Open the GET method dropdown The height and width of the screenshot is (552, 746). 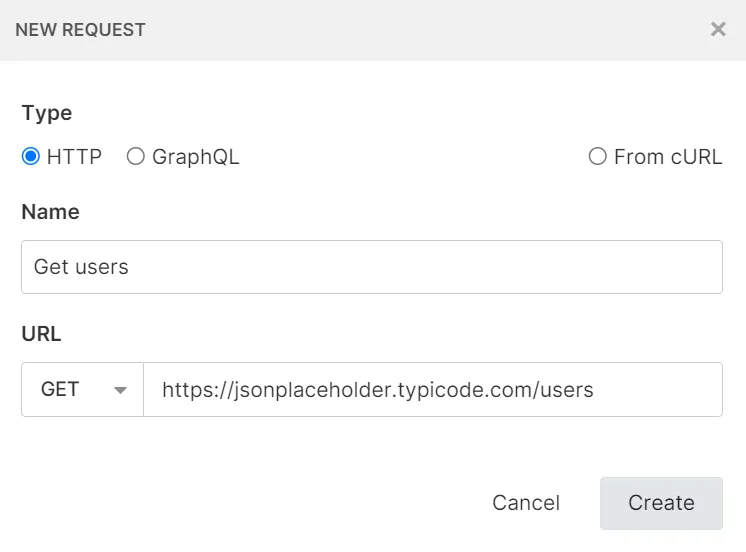(83, 389)
